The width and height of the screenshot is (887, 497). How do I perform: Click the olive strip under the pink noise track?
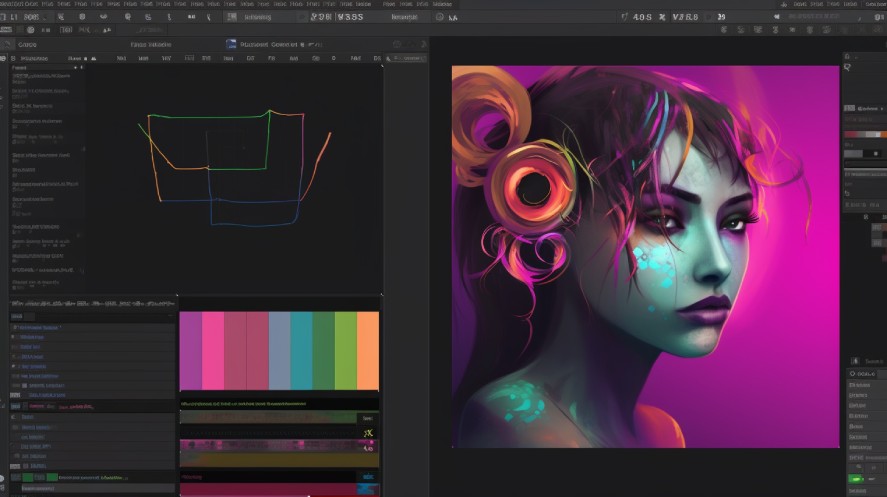pos(279,459)
